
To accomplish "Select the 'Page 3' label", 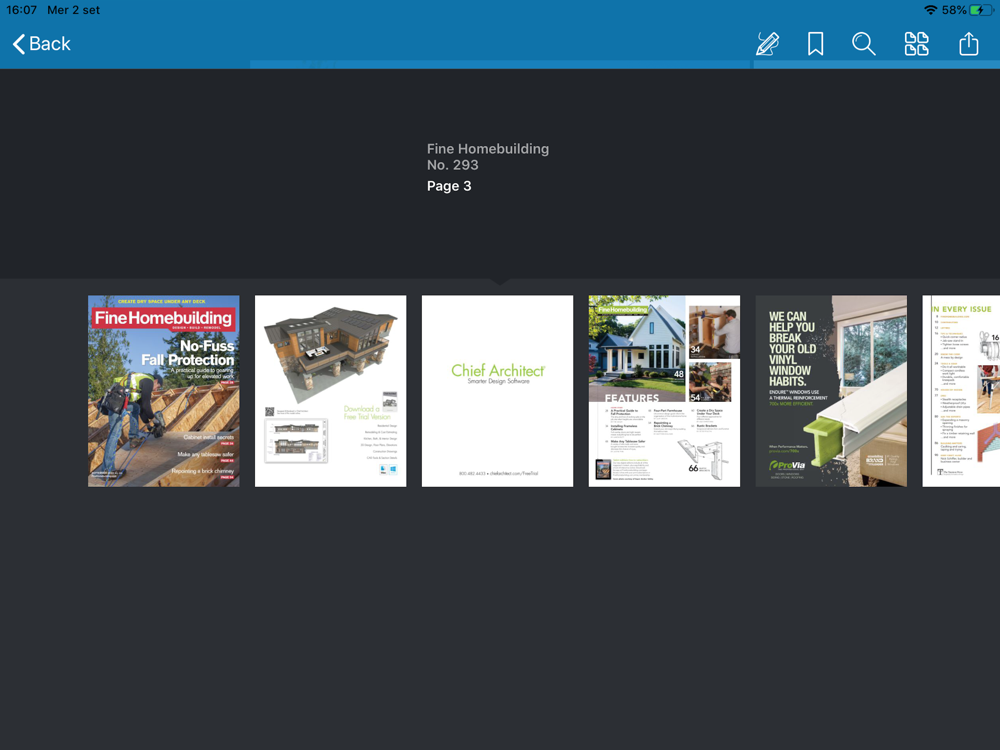I will pyautogui.click(x=449, y=186).
